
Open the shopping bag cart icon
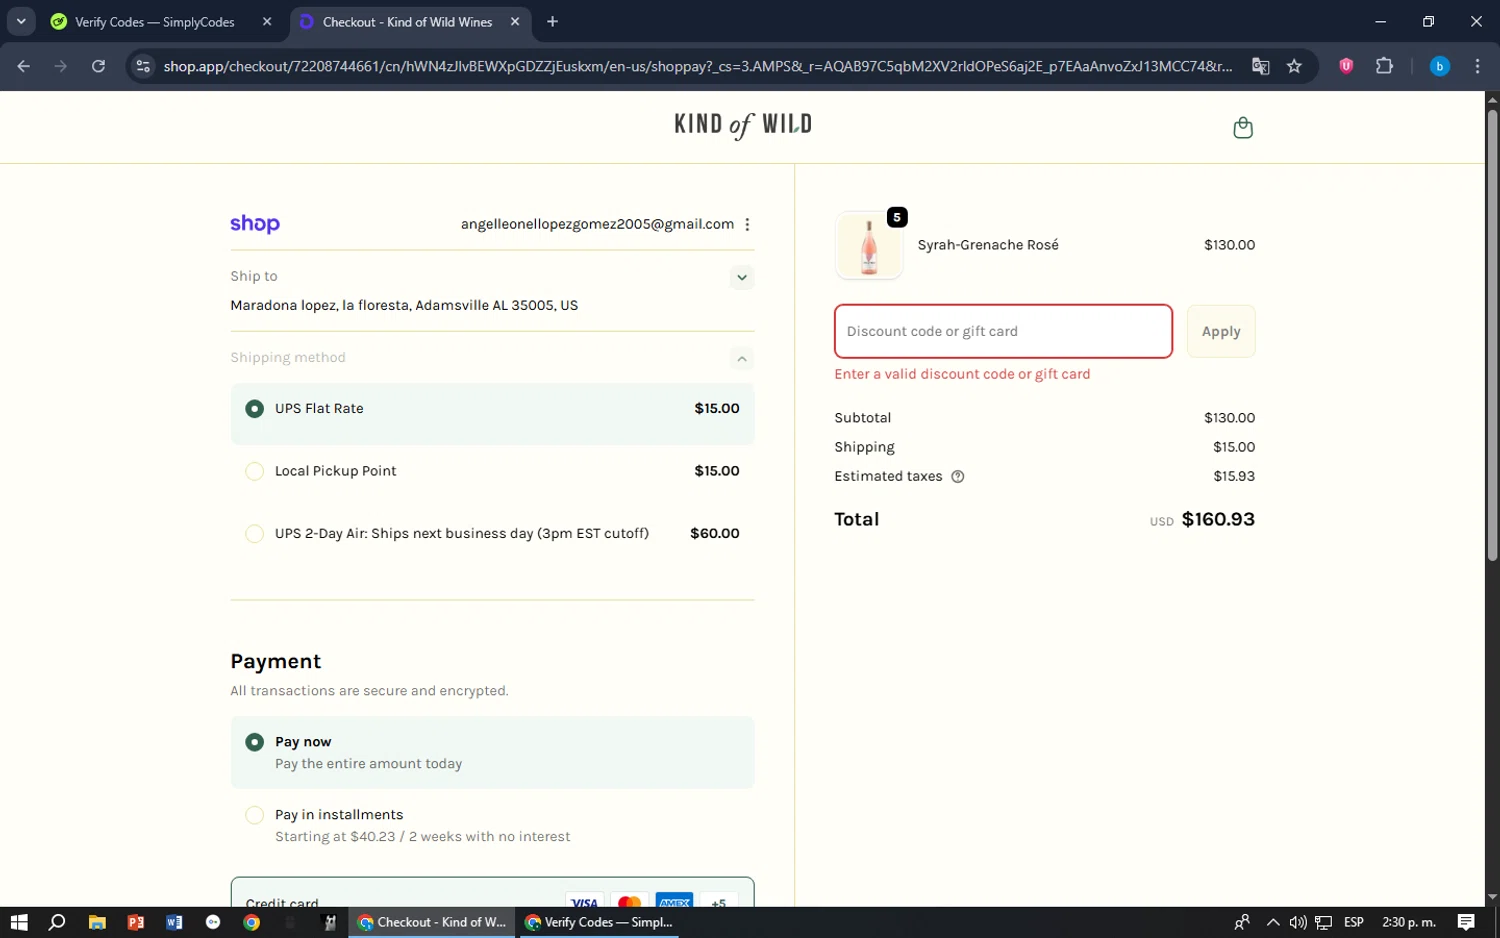coord(1243,127)
